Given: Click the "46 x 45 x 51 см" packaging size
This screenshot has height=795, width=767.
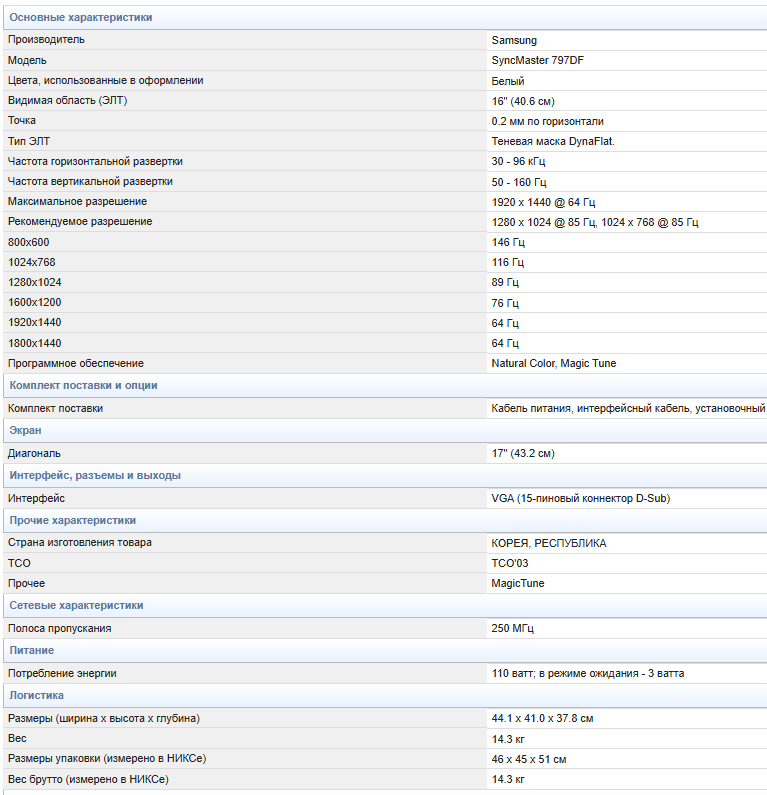Looking at the screenshot, I should (x=528, y=759).
